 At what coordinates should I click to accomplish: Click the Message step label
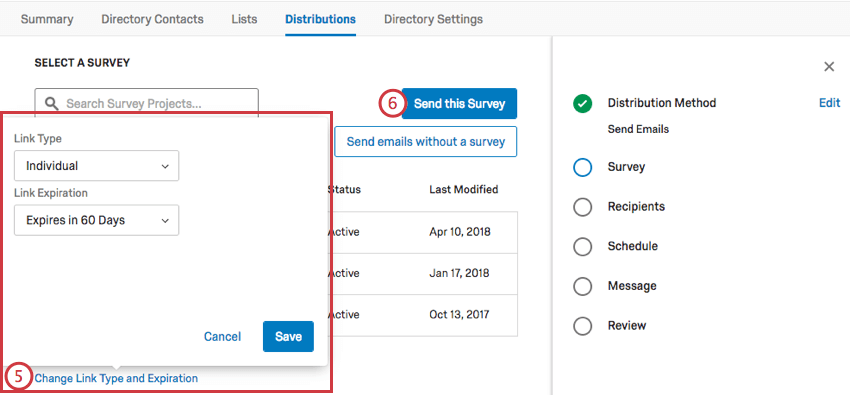click(x=632, y=286)
